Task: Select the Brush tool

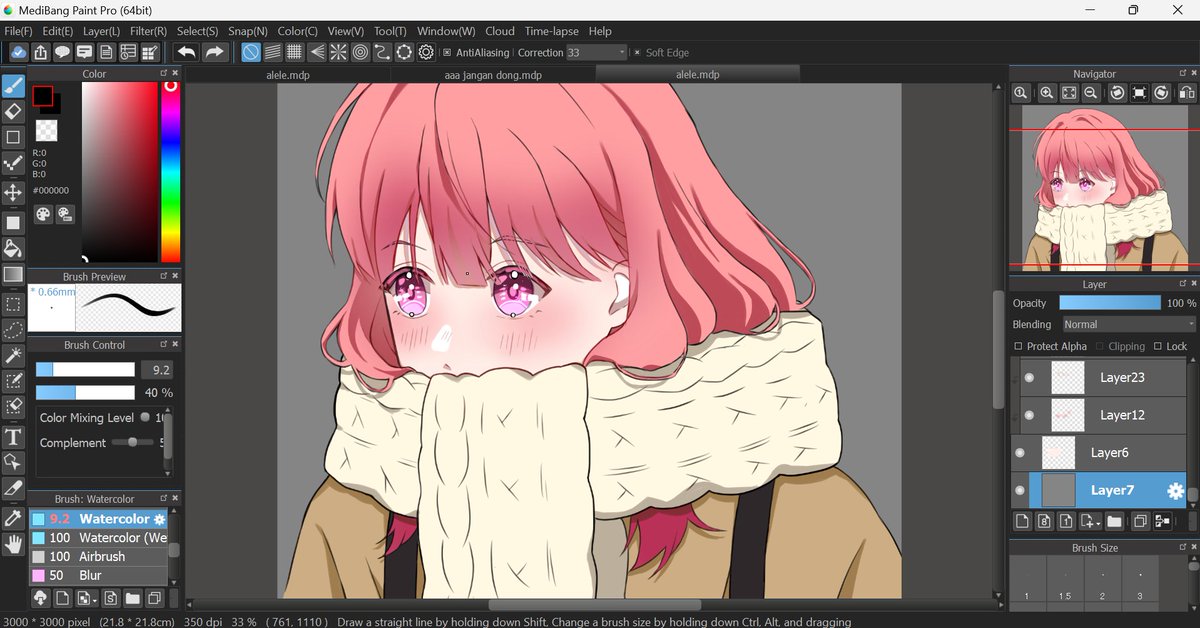Action: coord(13,84)
